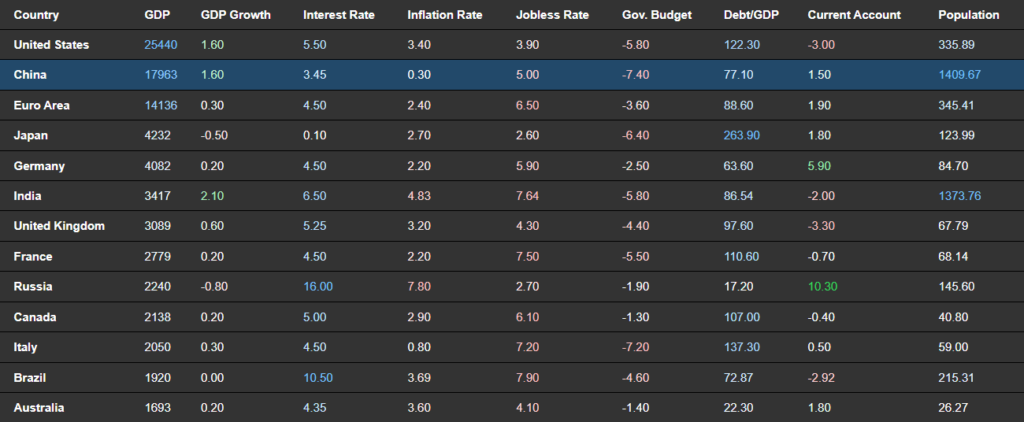Open United Kingdom country page

59,226
